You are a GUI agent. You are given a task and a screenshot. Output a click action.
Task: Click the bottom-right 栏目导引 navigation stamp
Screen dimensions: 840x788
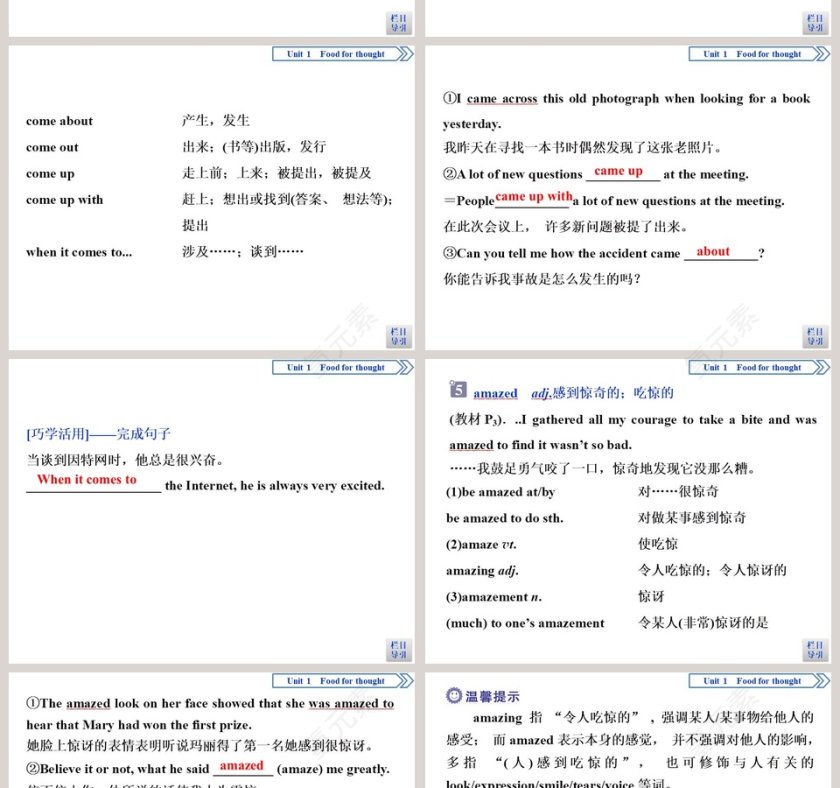pyautogui.click(x=816, y=652)
